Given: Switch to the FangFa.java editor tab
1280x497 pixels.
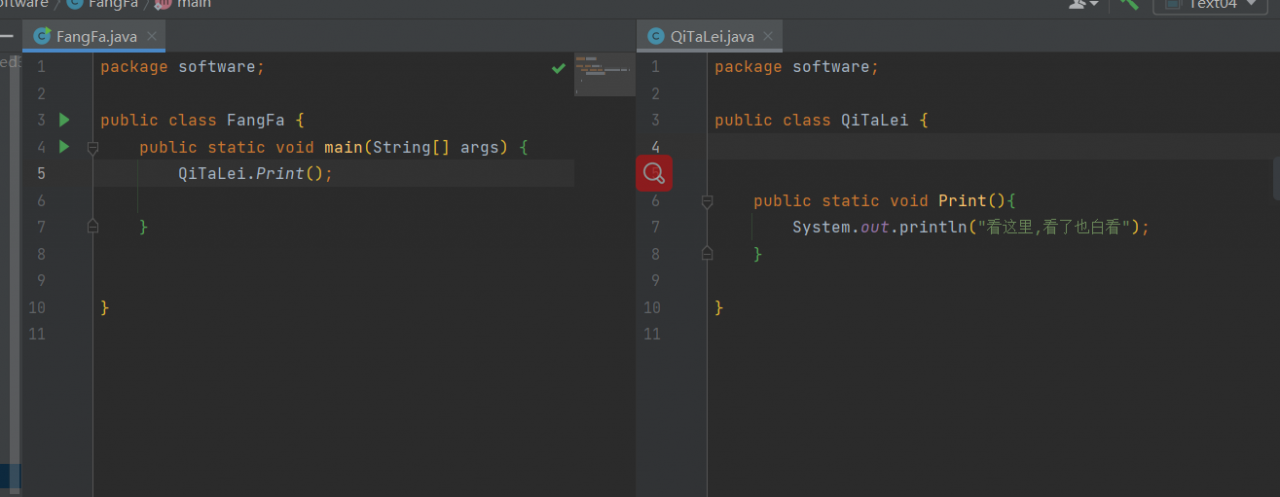Looking at the screenshot, I should (95, 36).
